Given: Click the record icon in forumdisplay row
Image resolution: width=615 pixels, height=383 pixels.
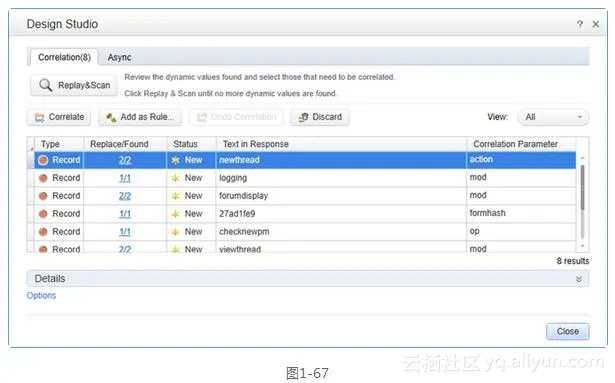Looking at the screenshot, I should (43, 196).
